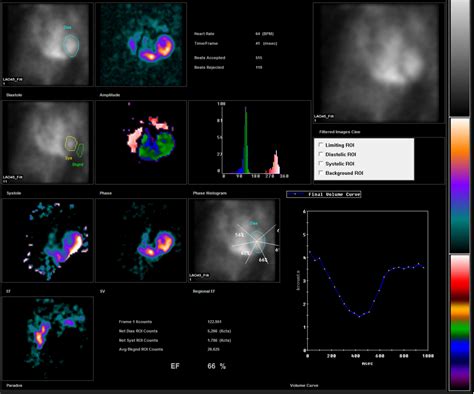Enable the Diastolic ROI checkbox
This screenshot has width=474, height=394.
click(x=321, y=154)
